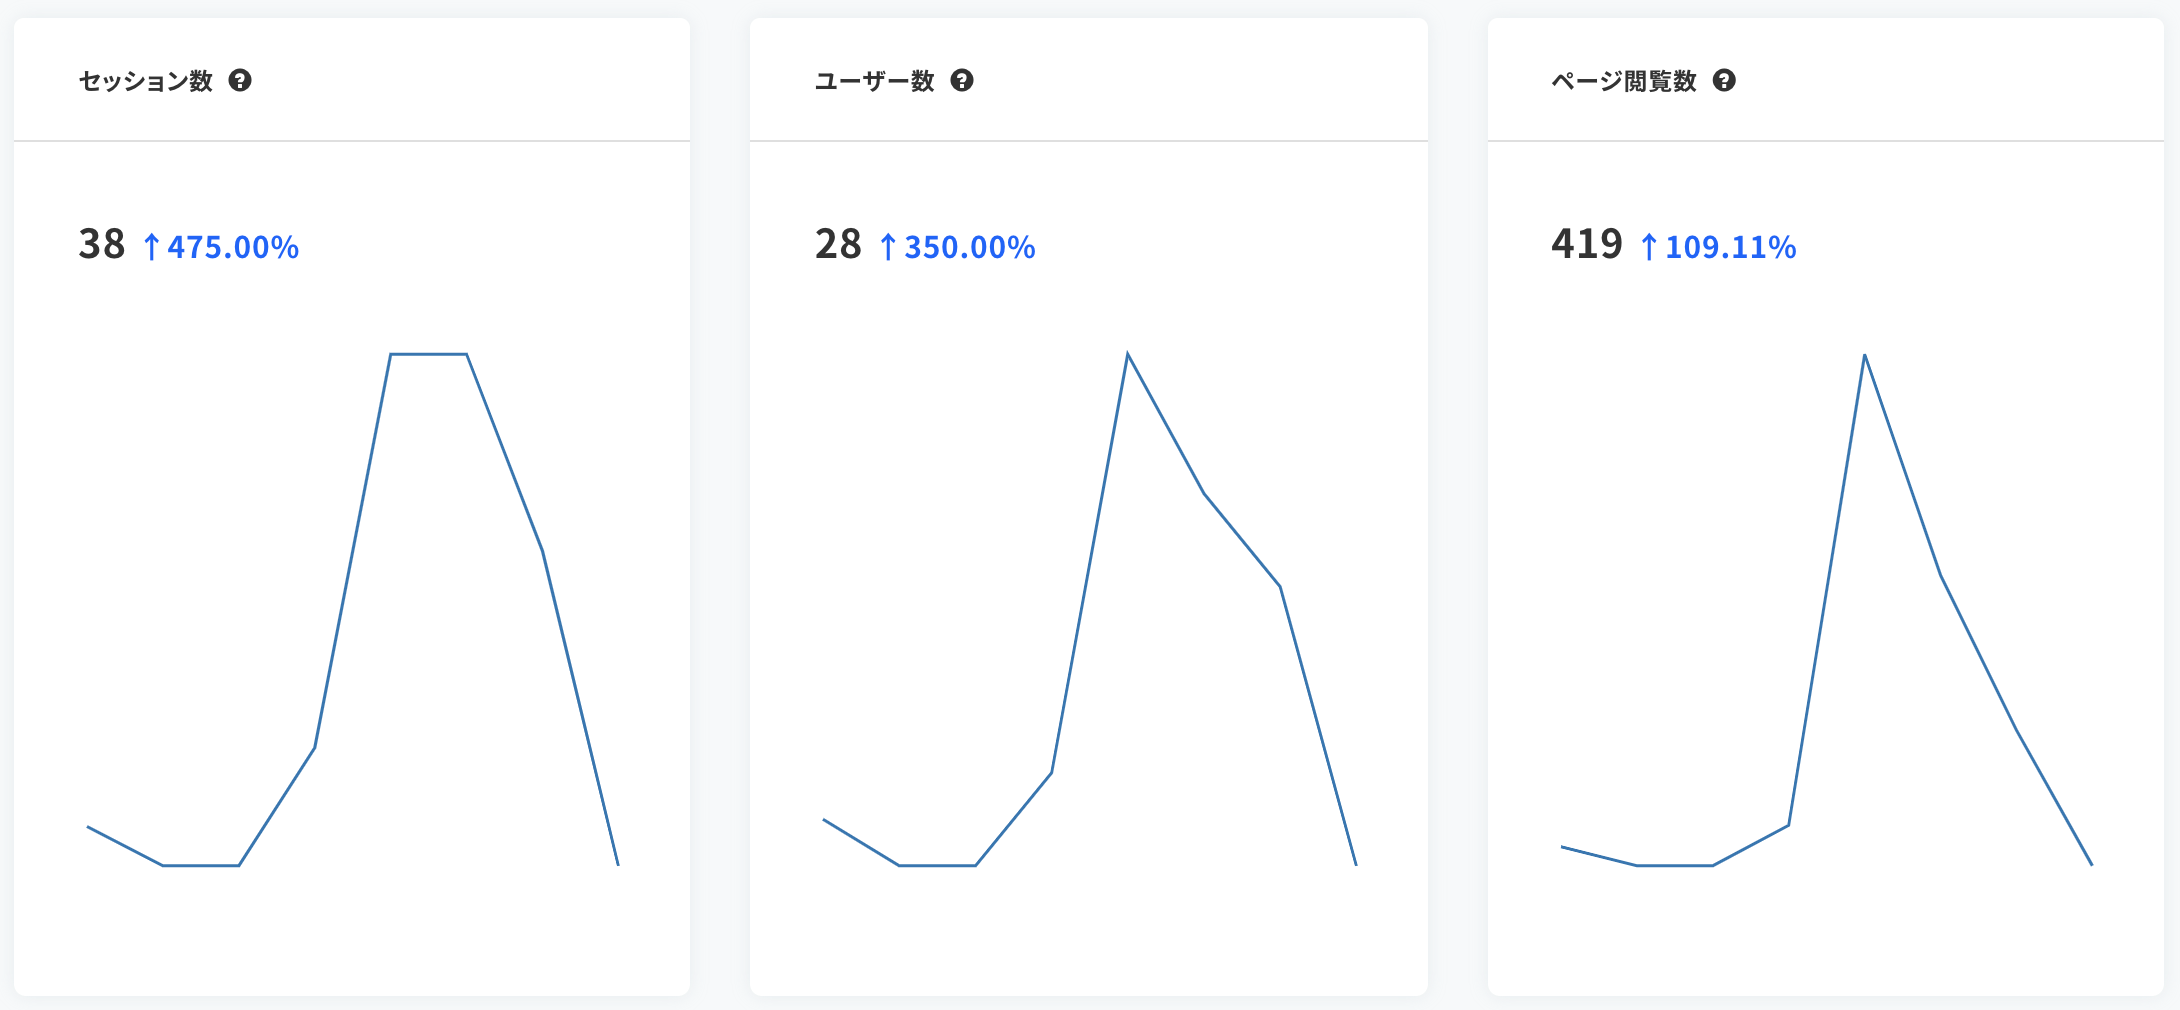Viewport: 2180px width, 1010px height.
Task: Click the ページ閲覧数 card title
Action: point(1624,81)
